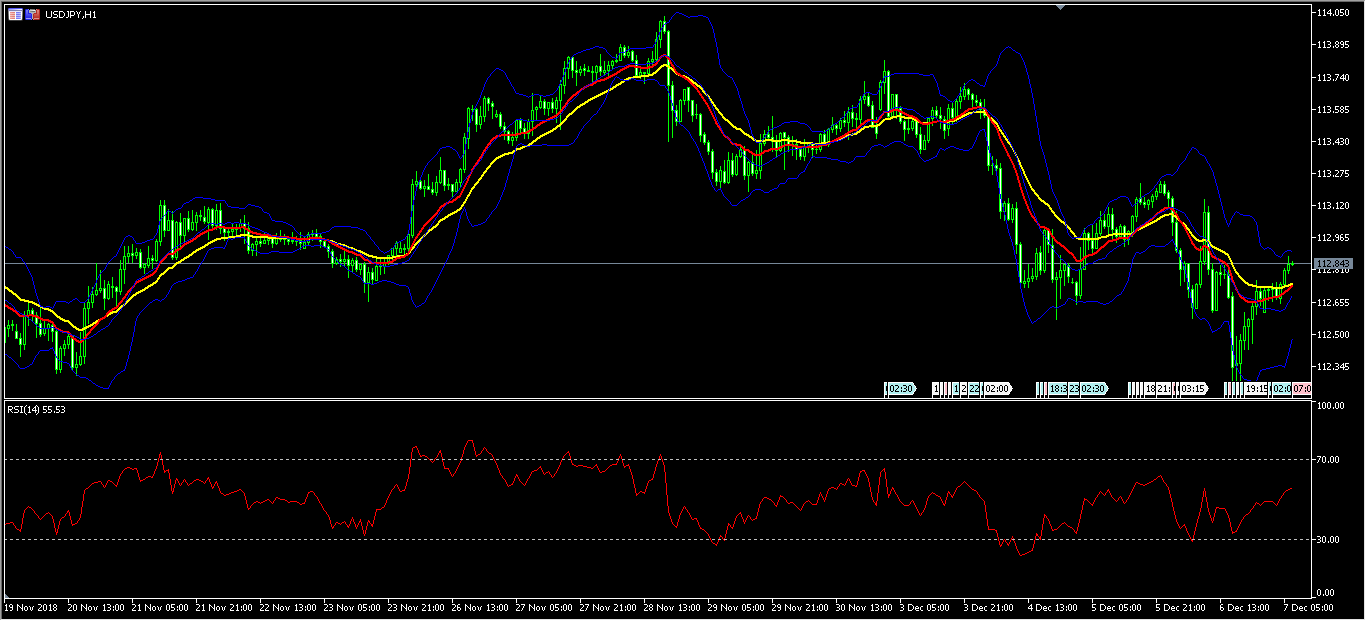
Task: Click the gray chart shift triangle marker
Action: point(1061,8)
